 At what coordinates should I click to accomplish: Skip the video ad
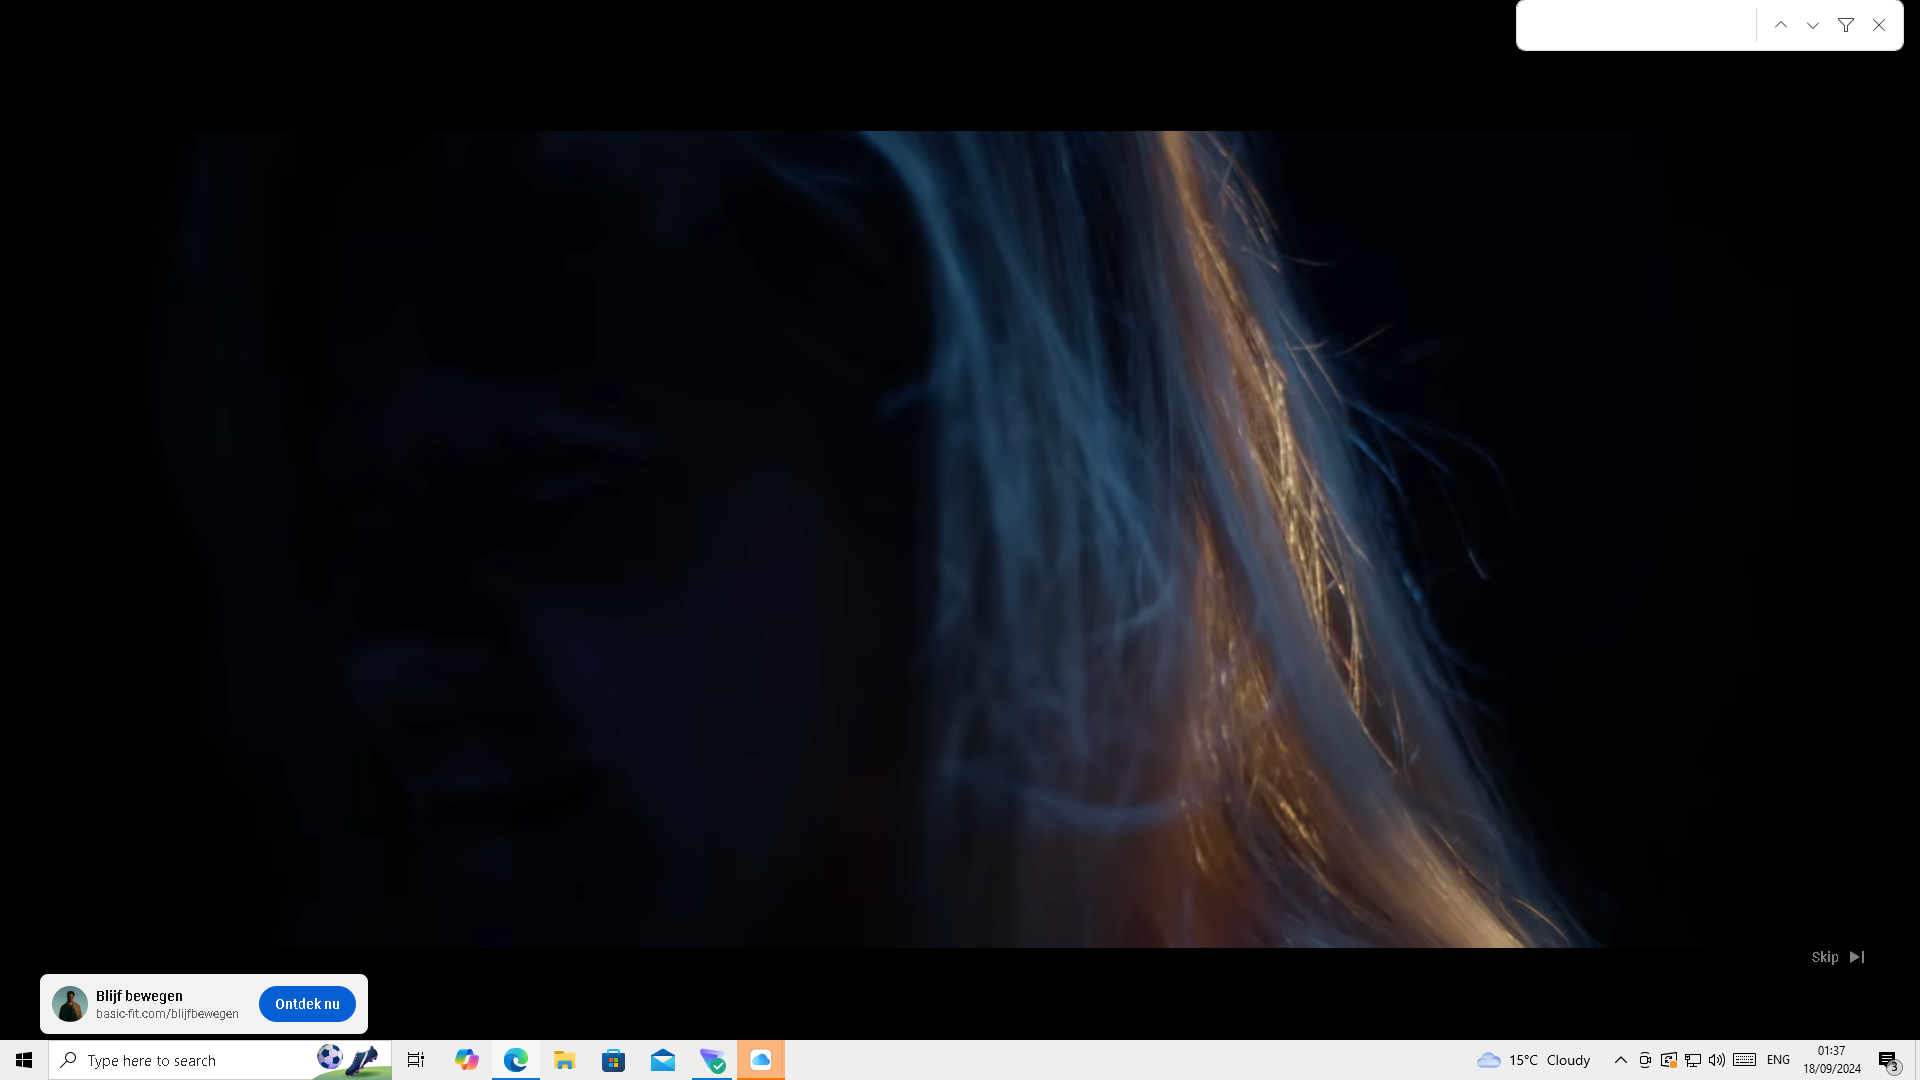pos(1837,957)
